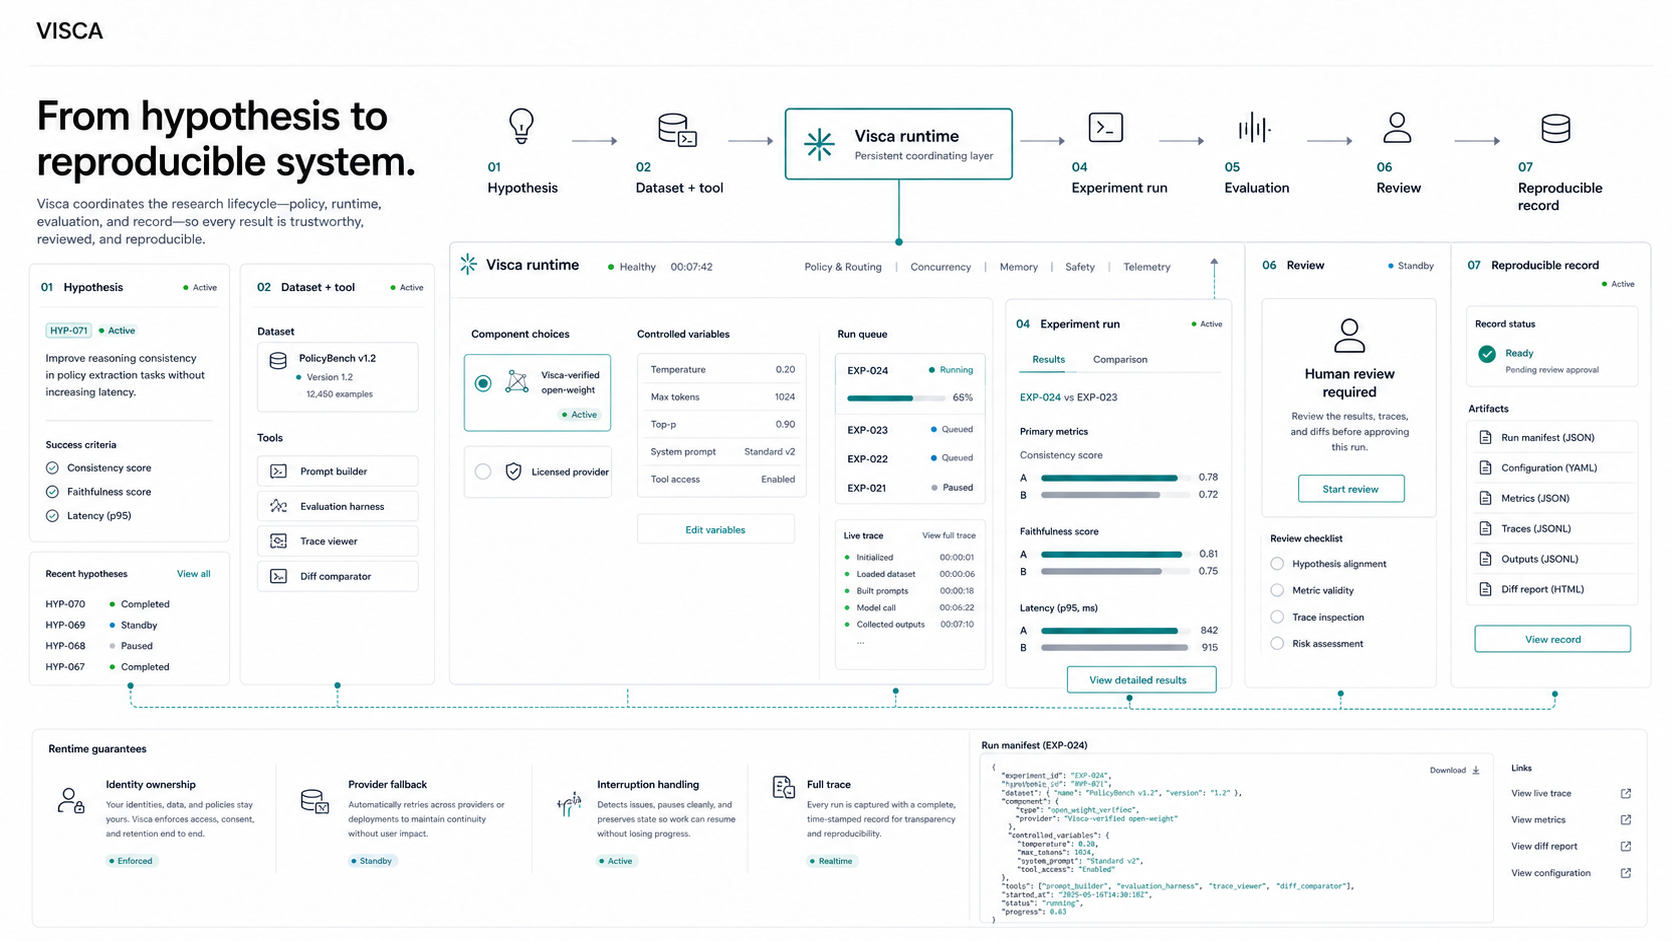Click the EXP-024 progress bar

[895, 398]
